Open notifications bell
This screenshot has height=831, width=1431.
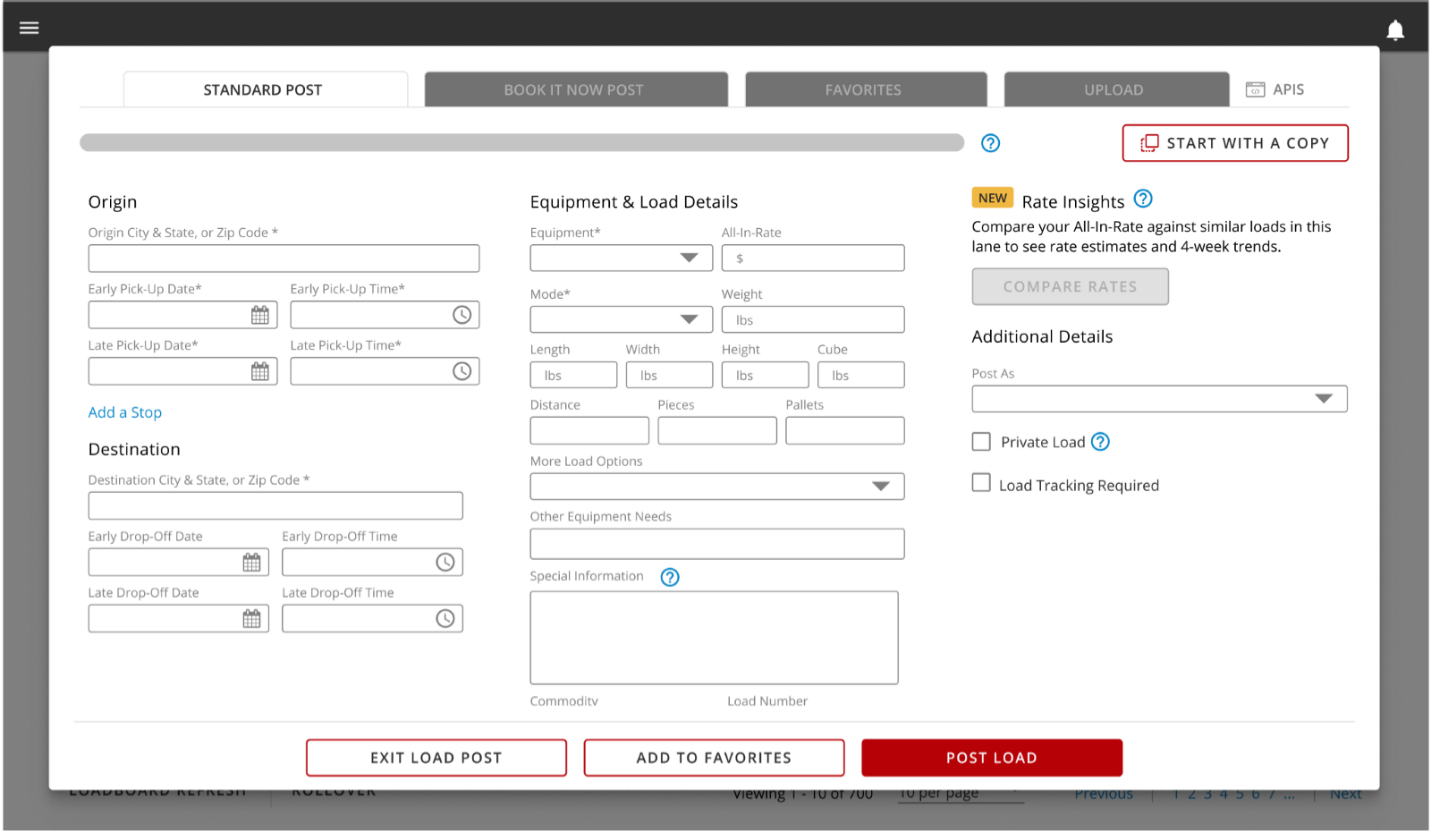tap(1395, 30)
